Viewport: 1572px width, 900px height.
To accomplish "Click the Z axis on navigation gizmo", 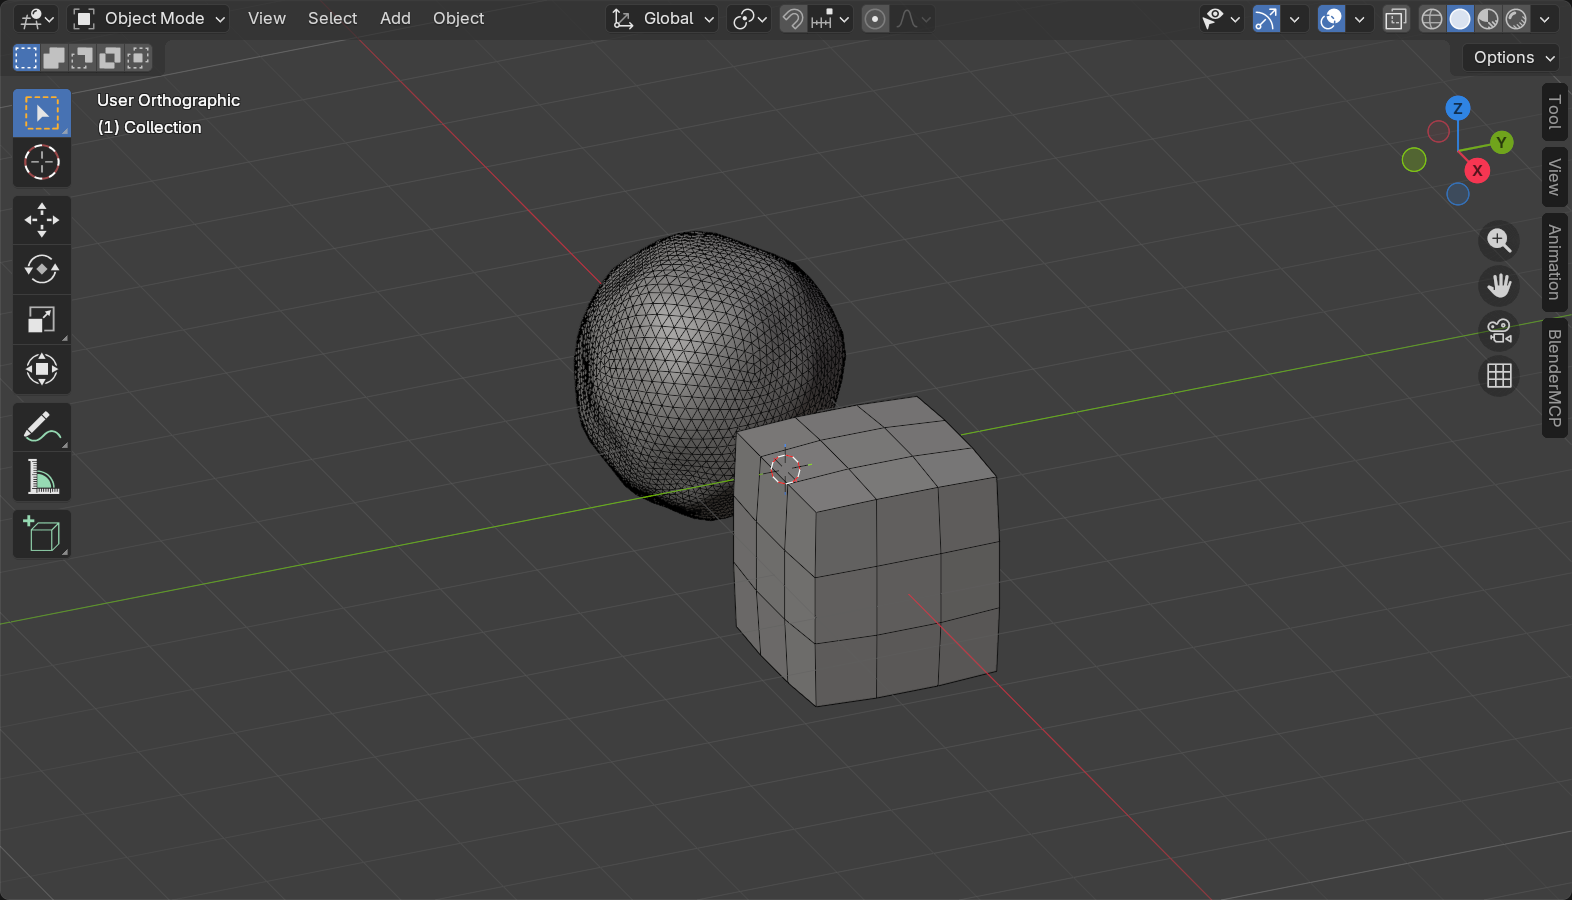I will [1458, 108].
